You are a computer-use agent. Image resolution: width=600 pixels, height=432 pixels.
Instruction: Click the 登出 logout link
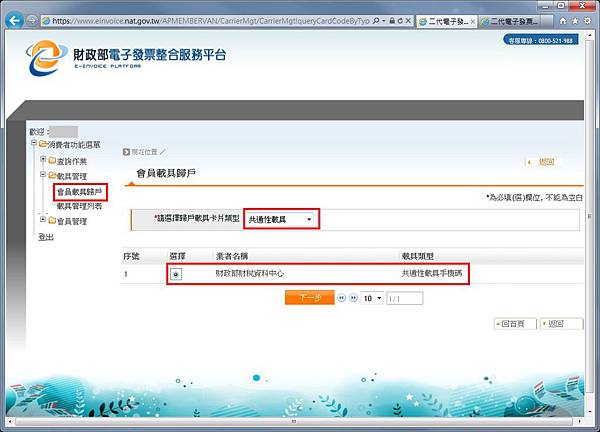[46, 237]
